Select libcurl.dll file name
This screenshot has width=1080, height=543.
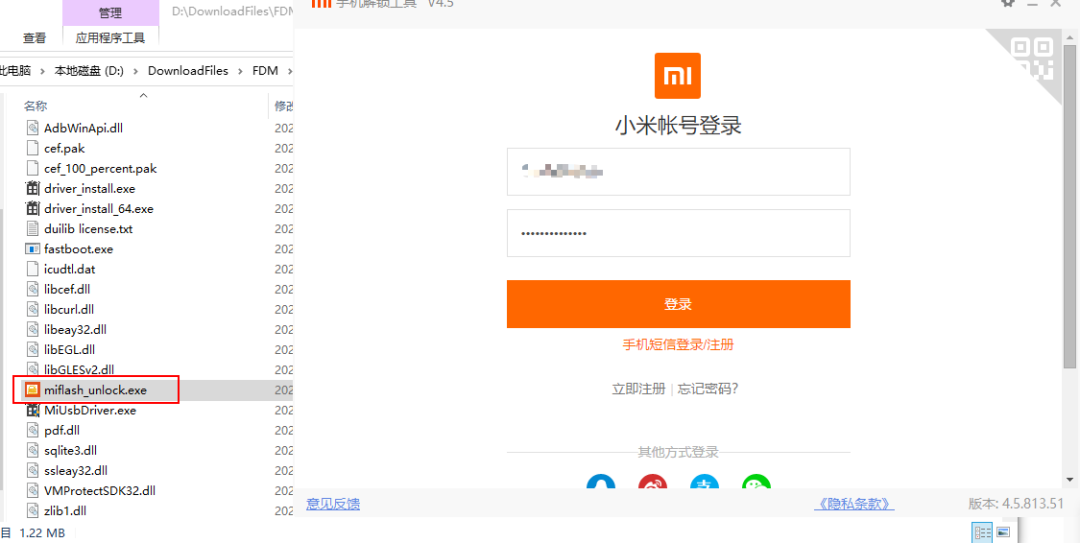[69, 309]
